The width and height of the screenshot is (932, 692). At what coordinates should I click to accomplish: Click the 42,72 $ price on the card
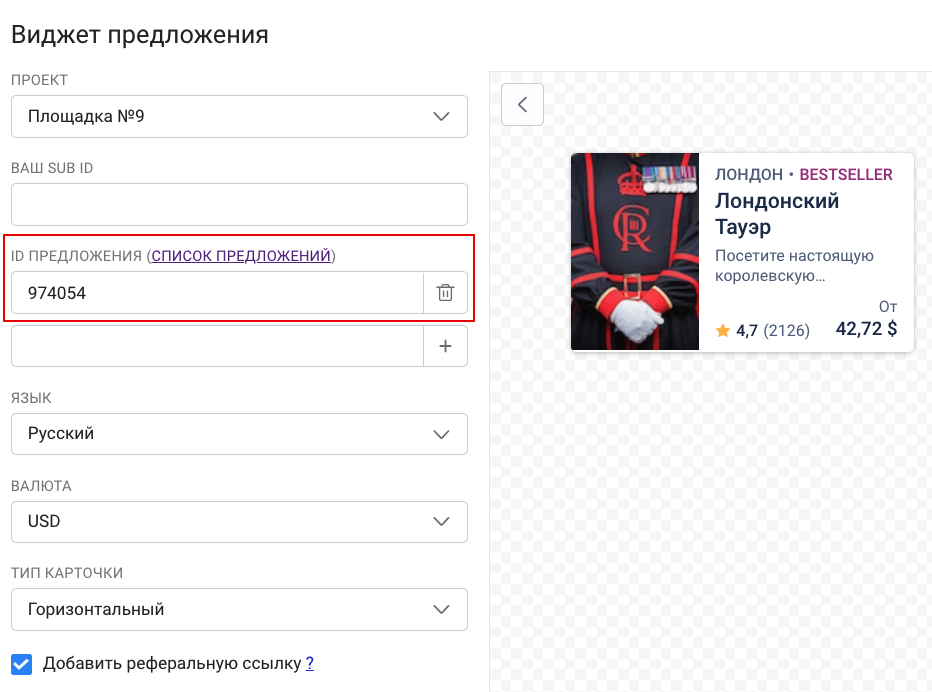(866, 329)
